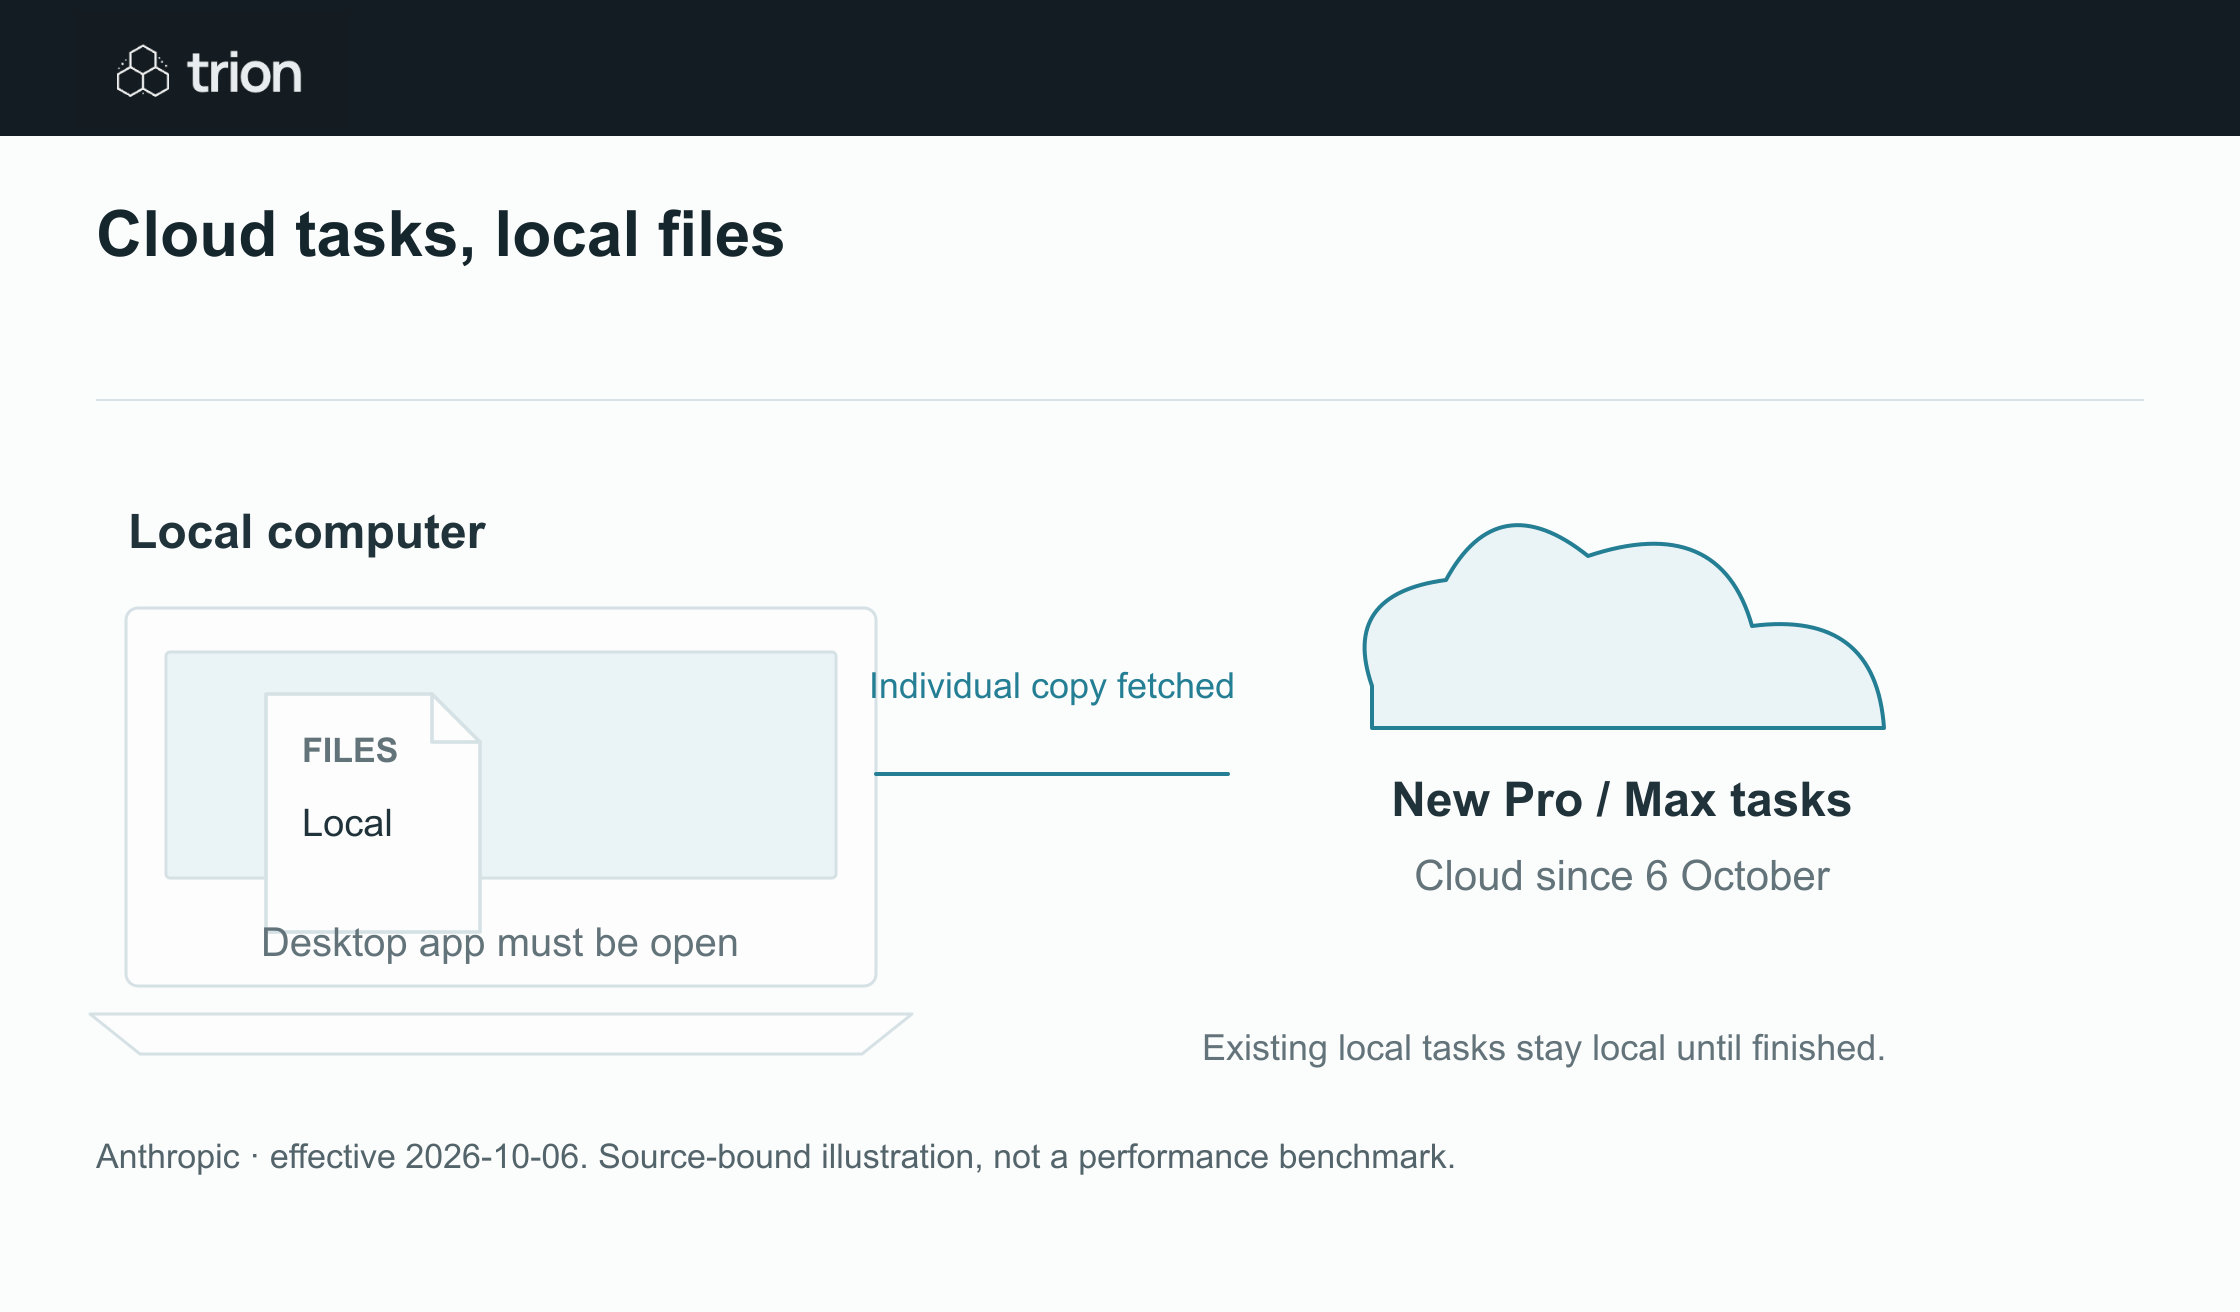The width and height of the screenshot is (2240, 1312).
Task: Click the cloud illustration icon
Action: pos(1624,626)
